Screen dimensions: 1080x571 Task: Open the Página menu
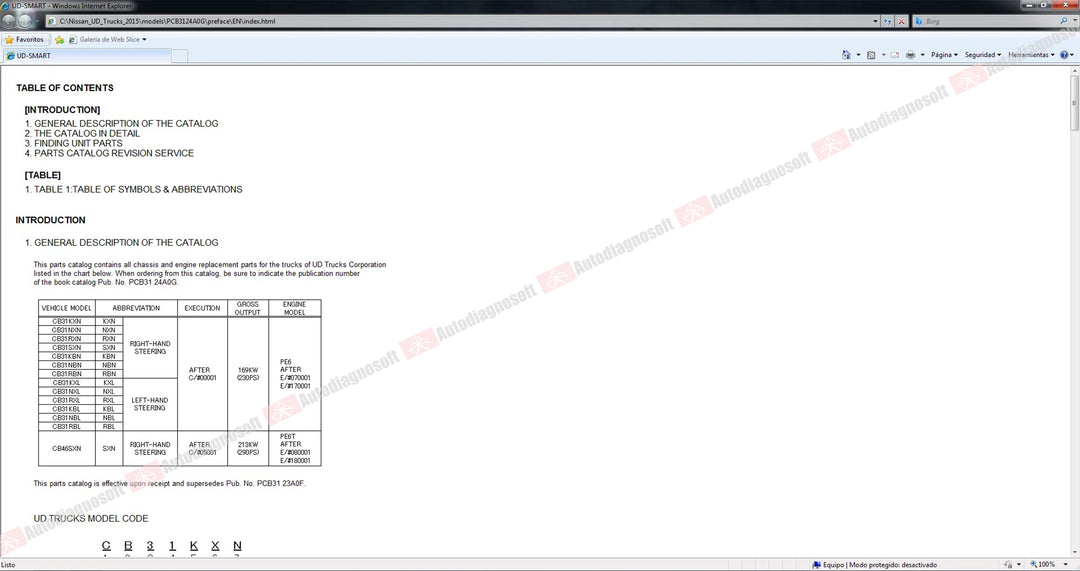(944, 54)
